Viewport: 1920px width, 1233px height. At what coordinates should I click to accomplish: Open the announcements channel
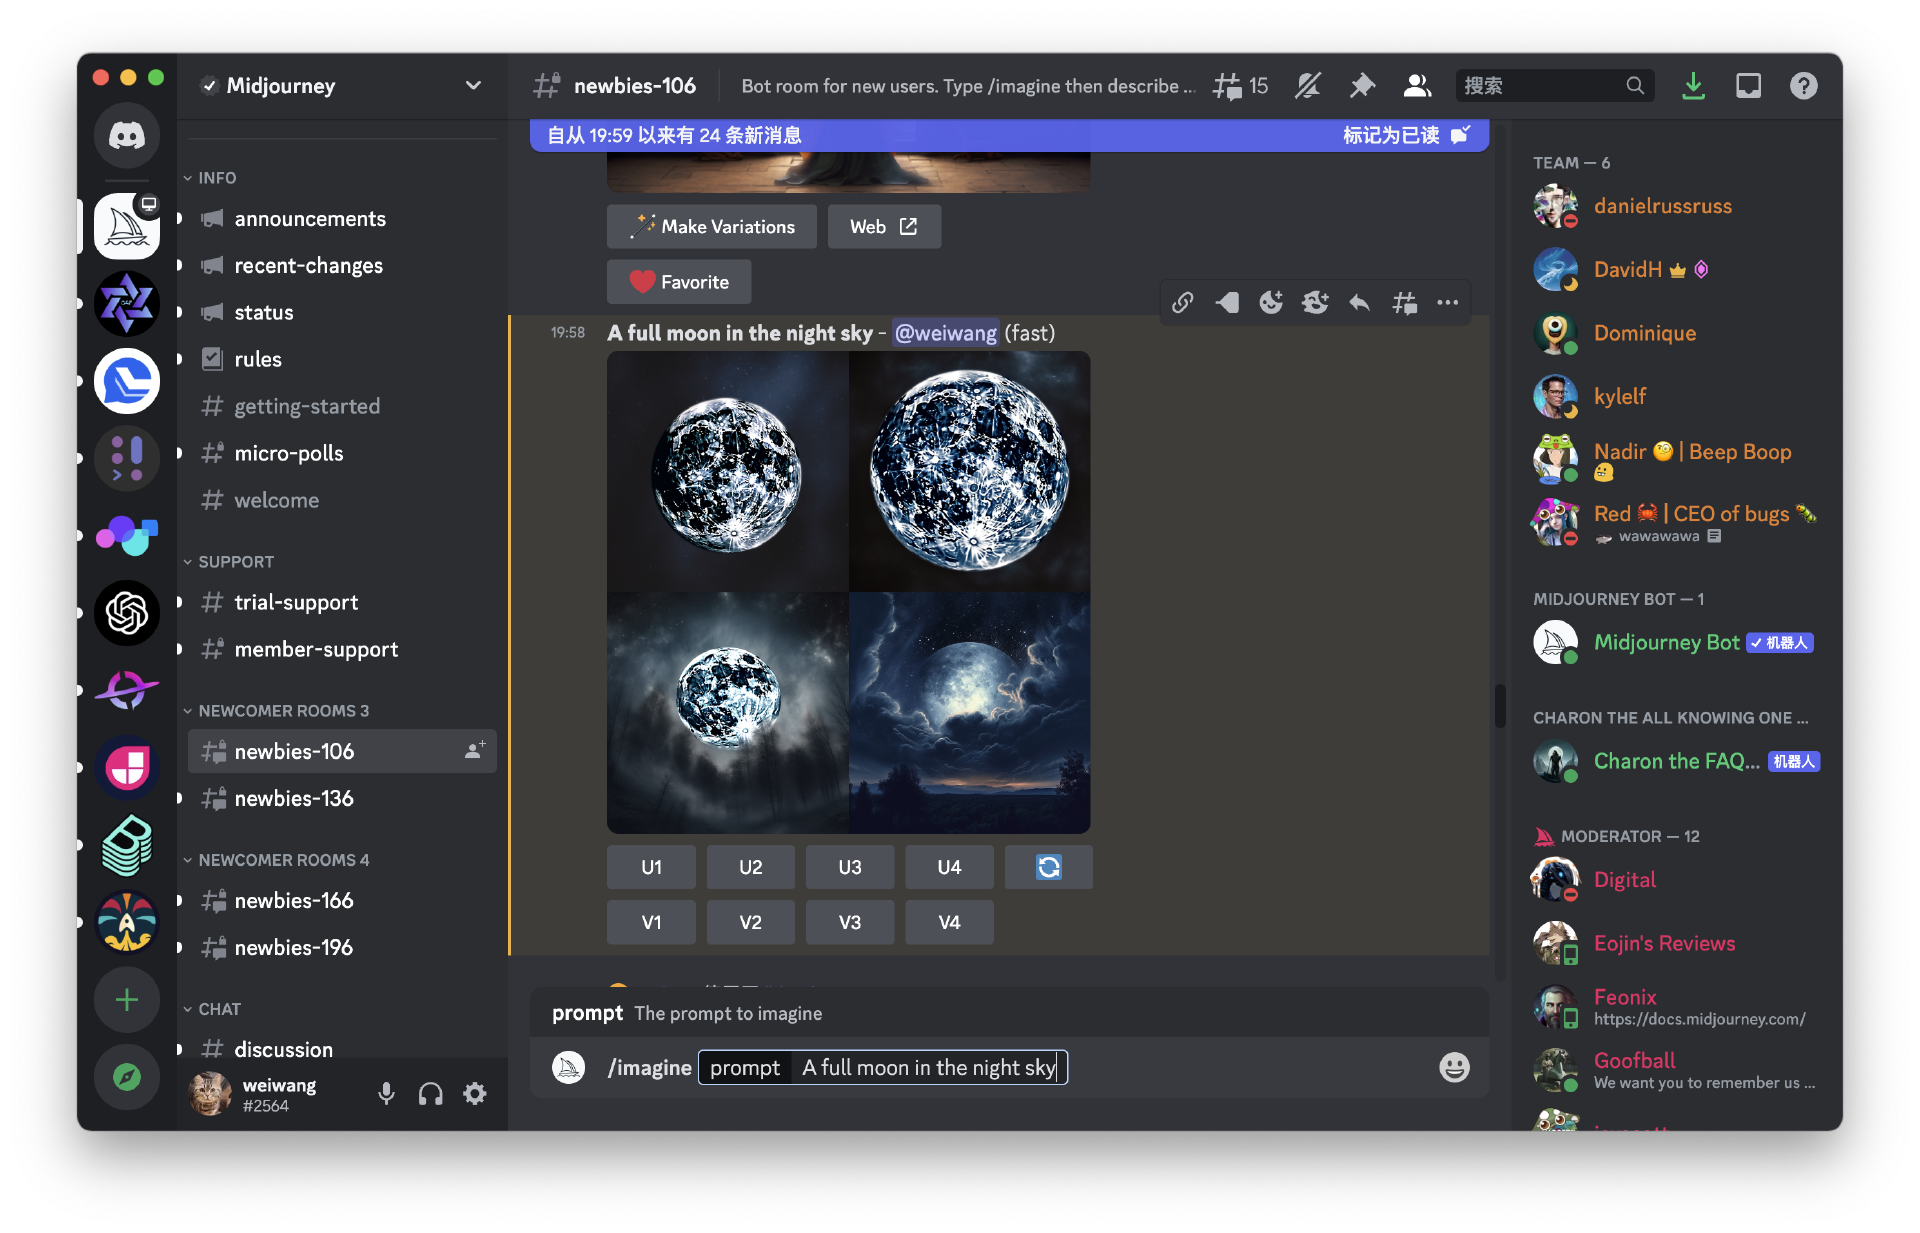click(310, 219)
